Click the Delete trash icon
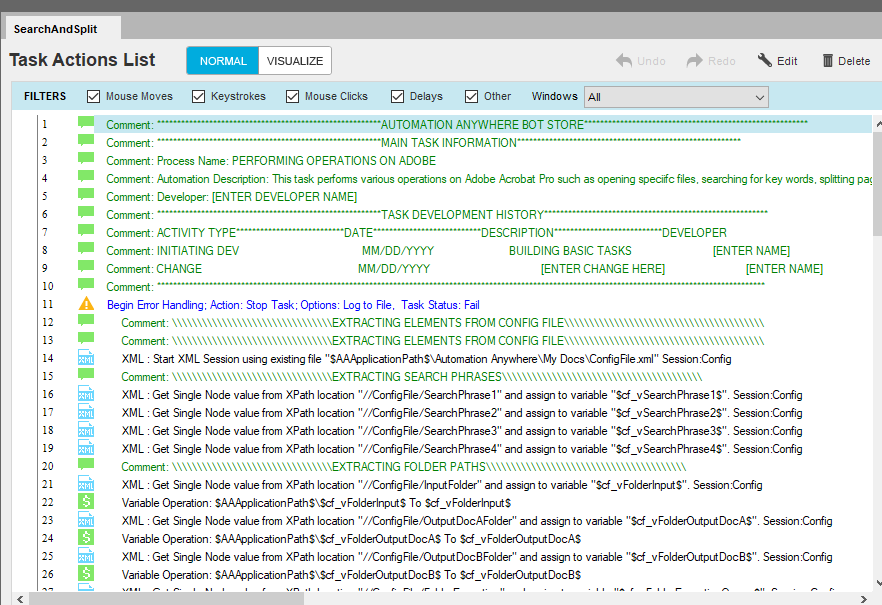The height and width of the screenshot is (605, 882). click(x=828, y=61)
